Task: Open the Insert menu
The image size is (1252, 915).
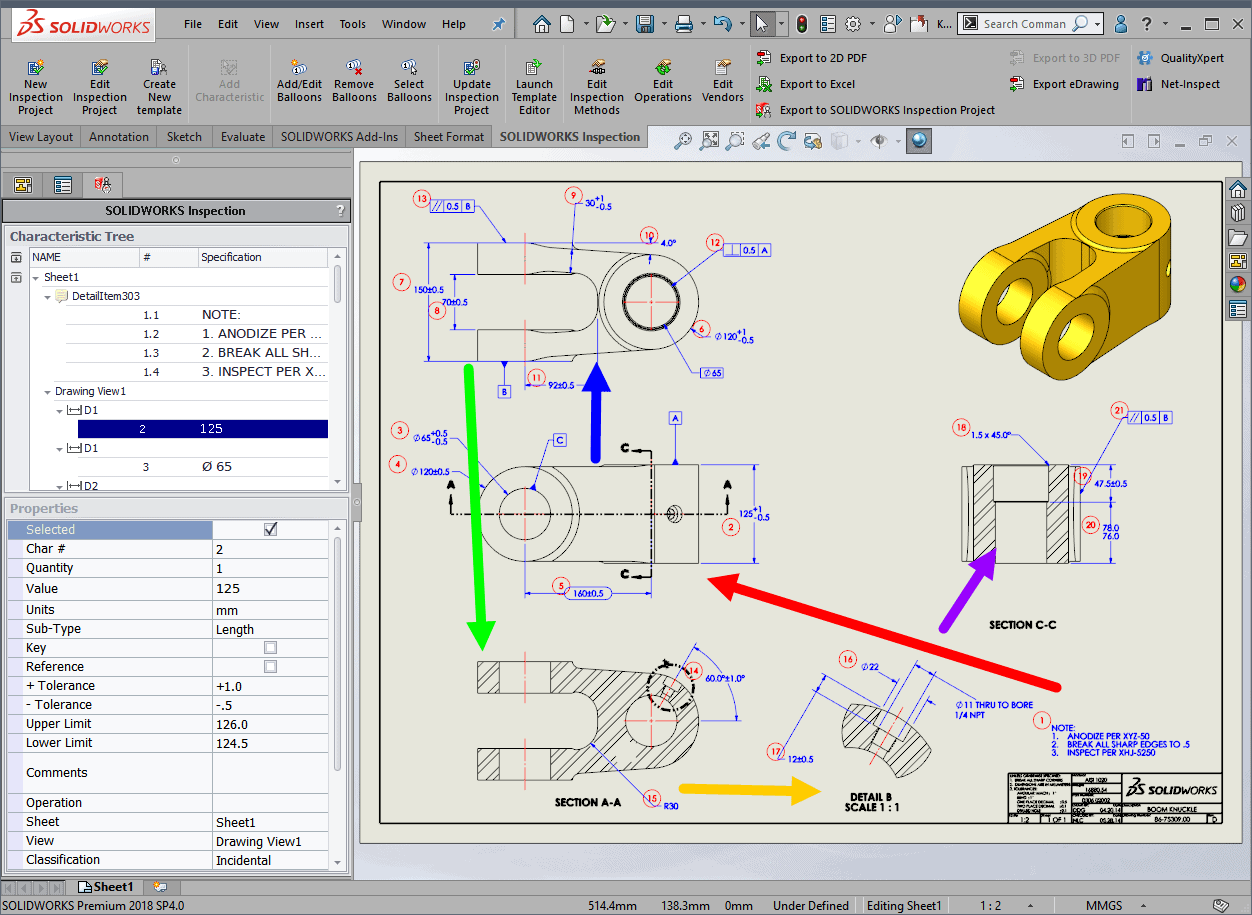Action: coord(309,24)
